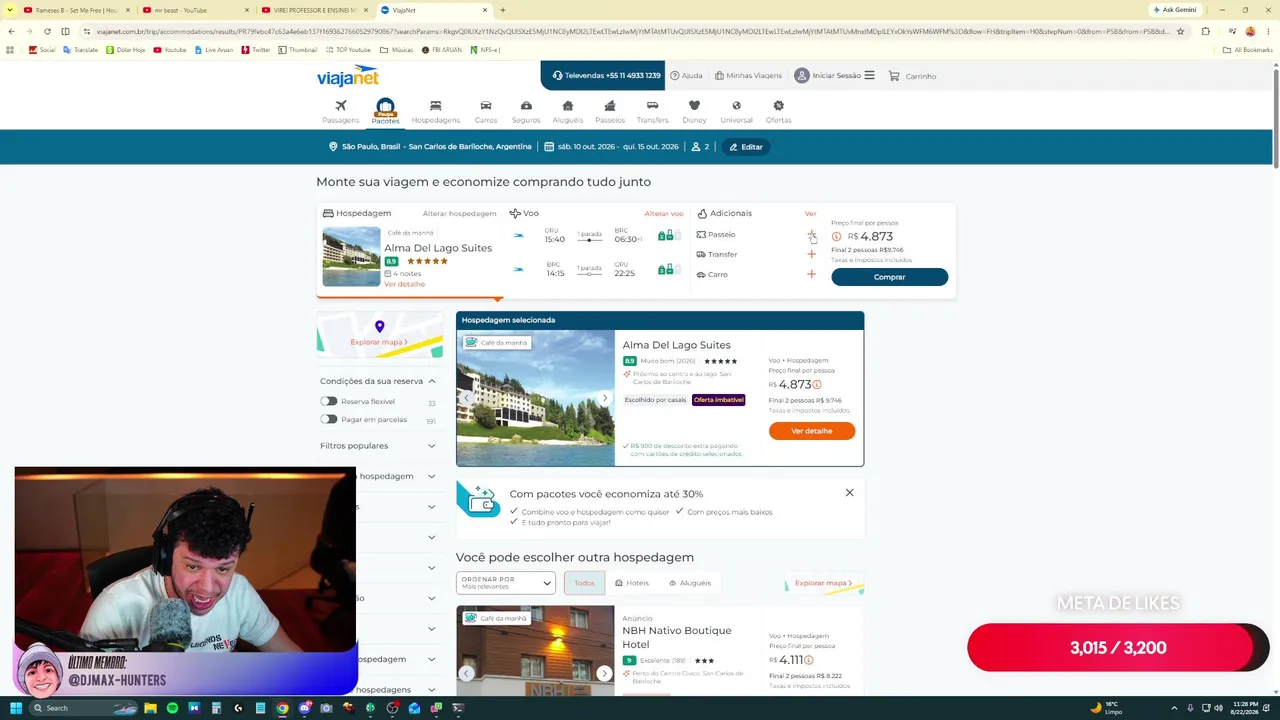The image size is (1280, 720).
Task: Show next photo of NBH Nativo Boutique Hotel
Action: click(604, 673)
